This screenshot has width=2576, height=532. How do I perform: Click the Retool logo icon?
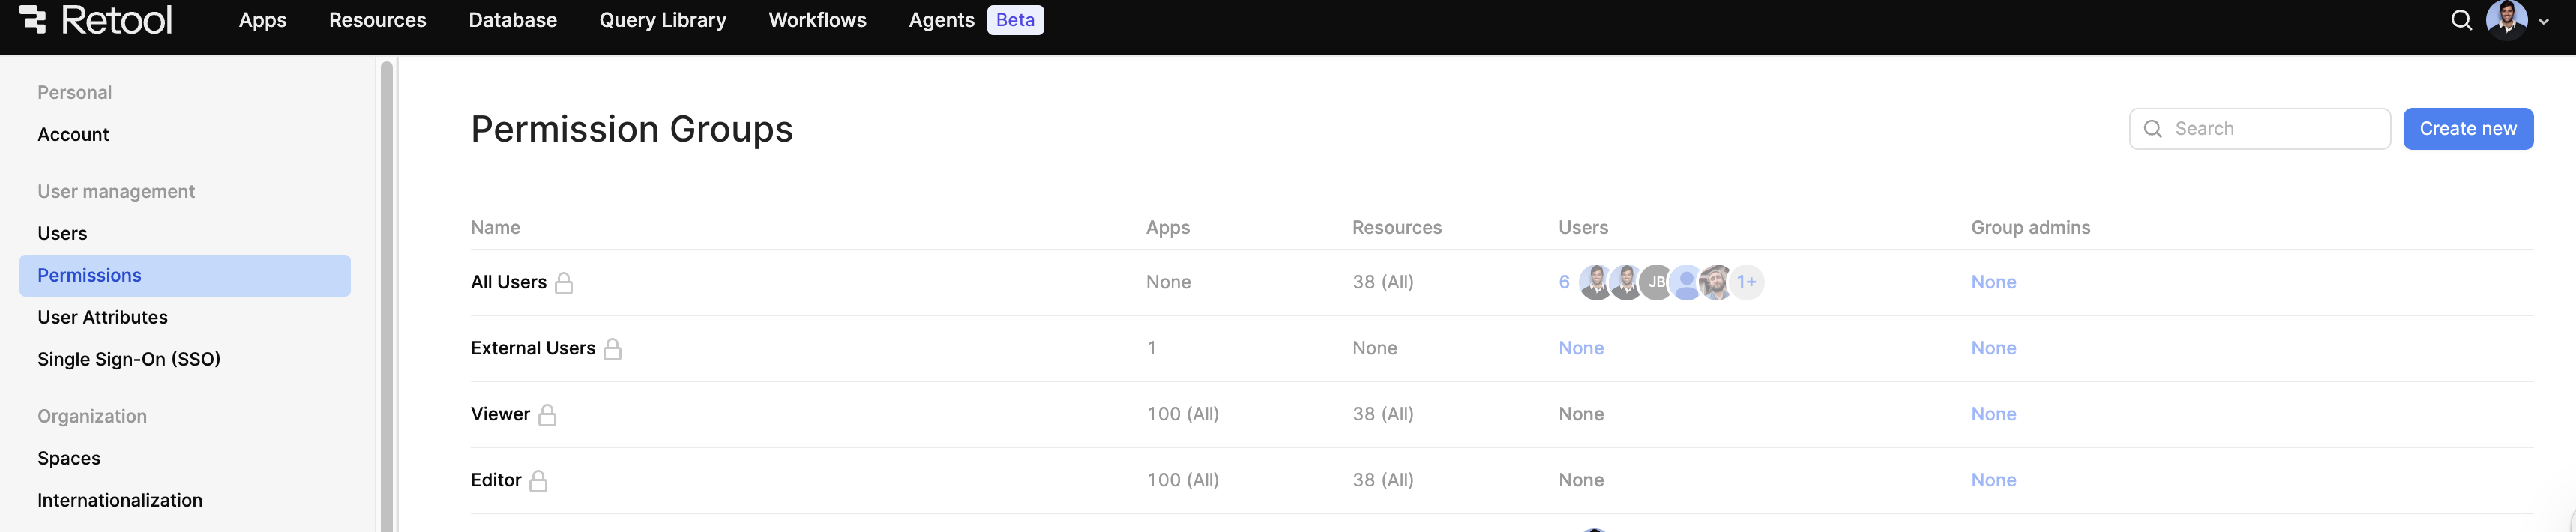33,19
